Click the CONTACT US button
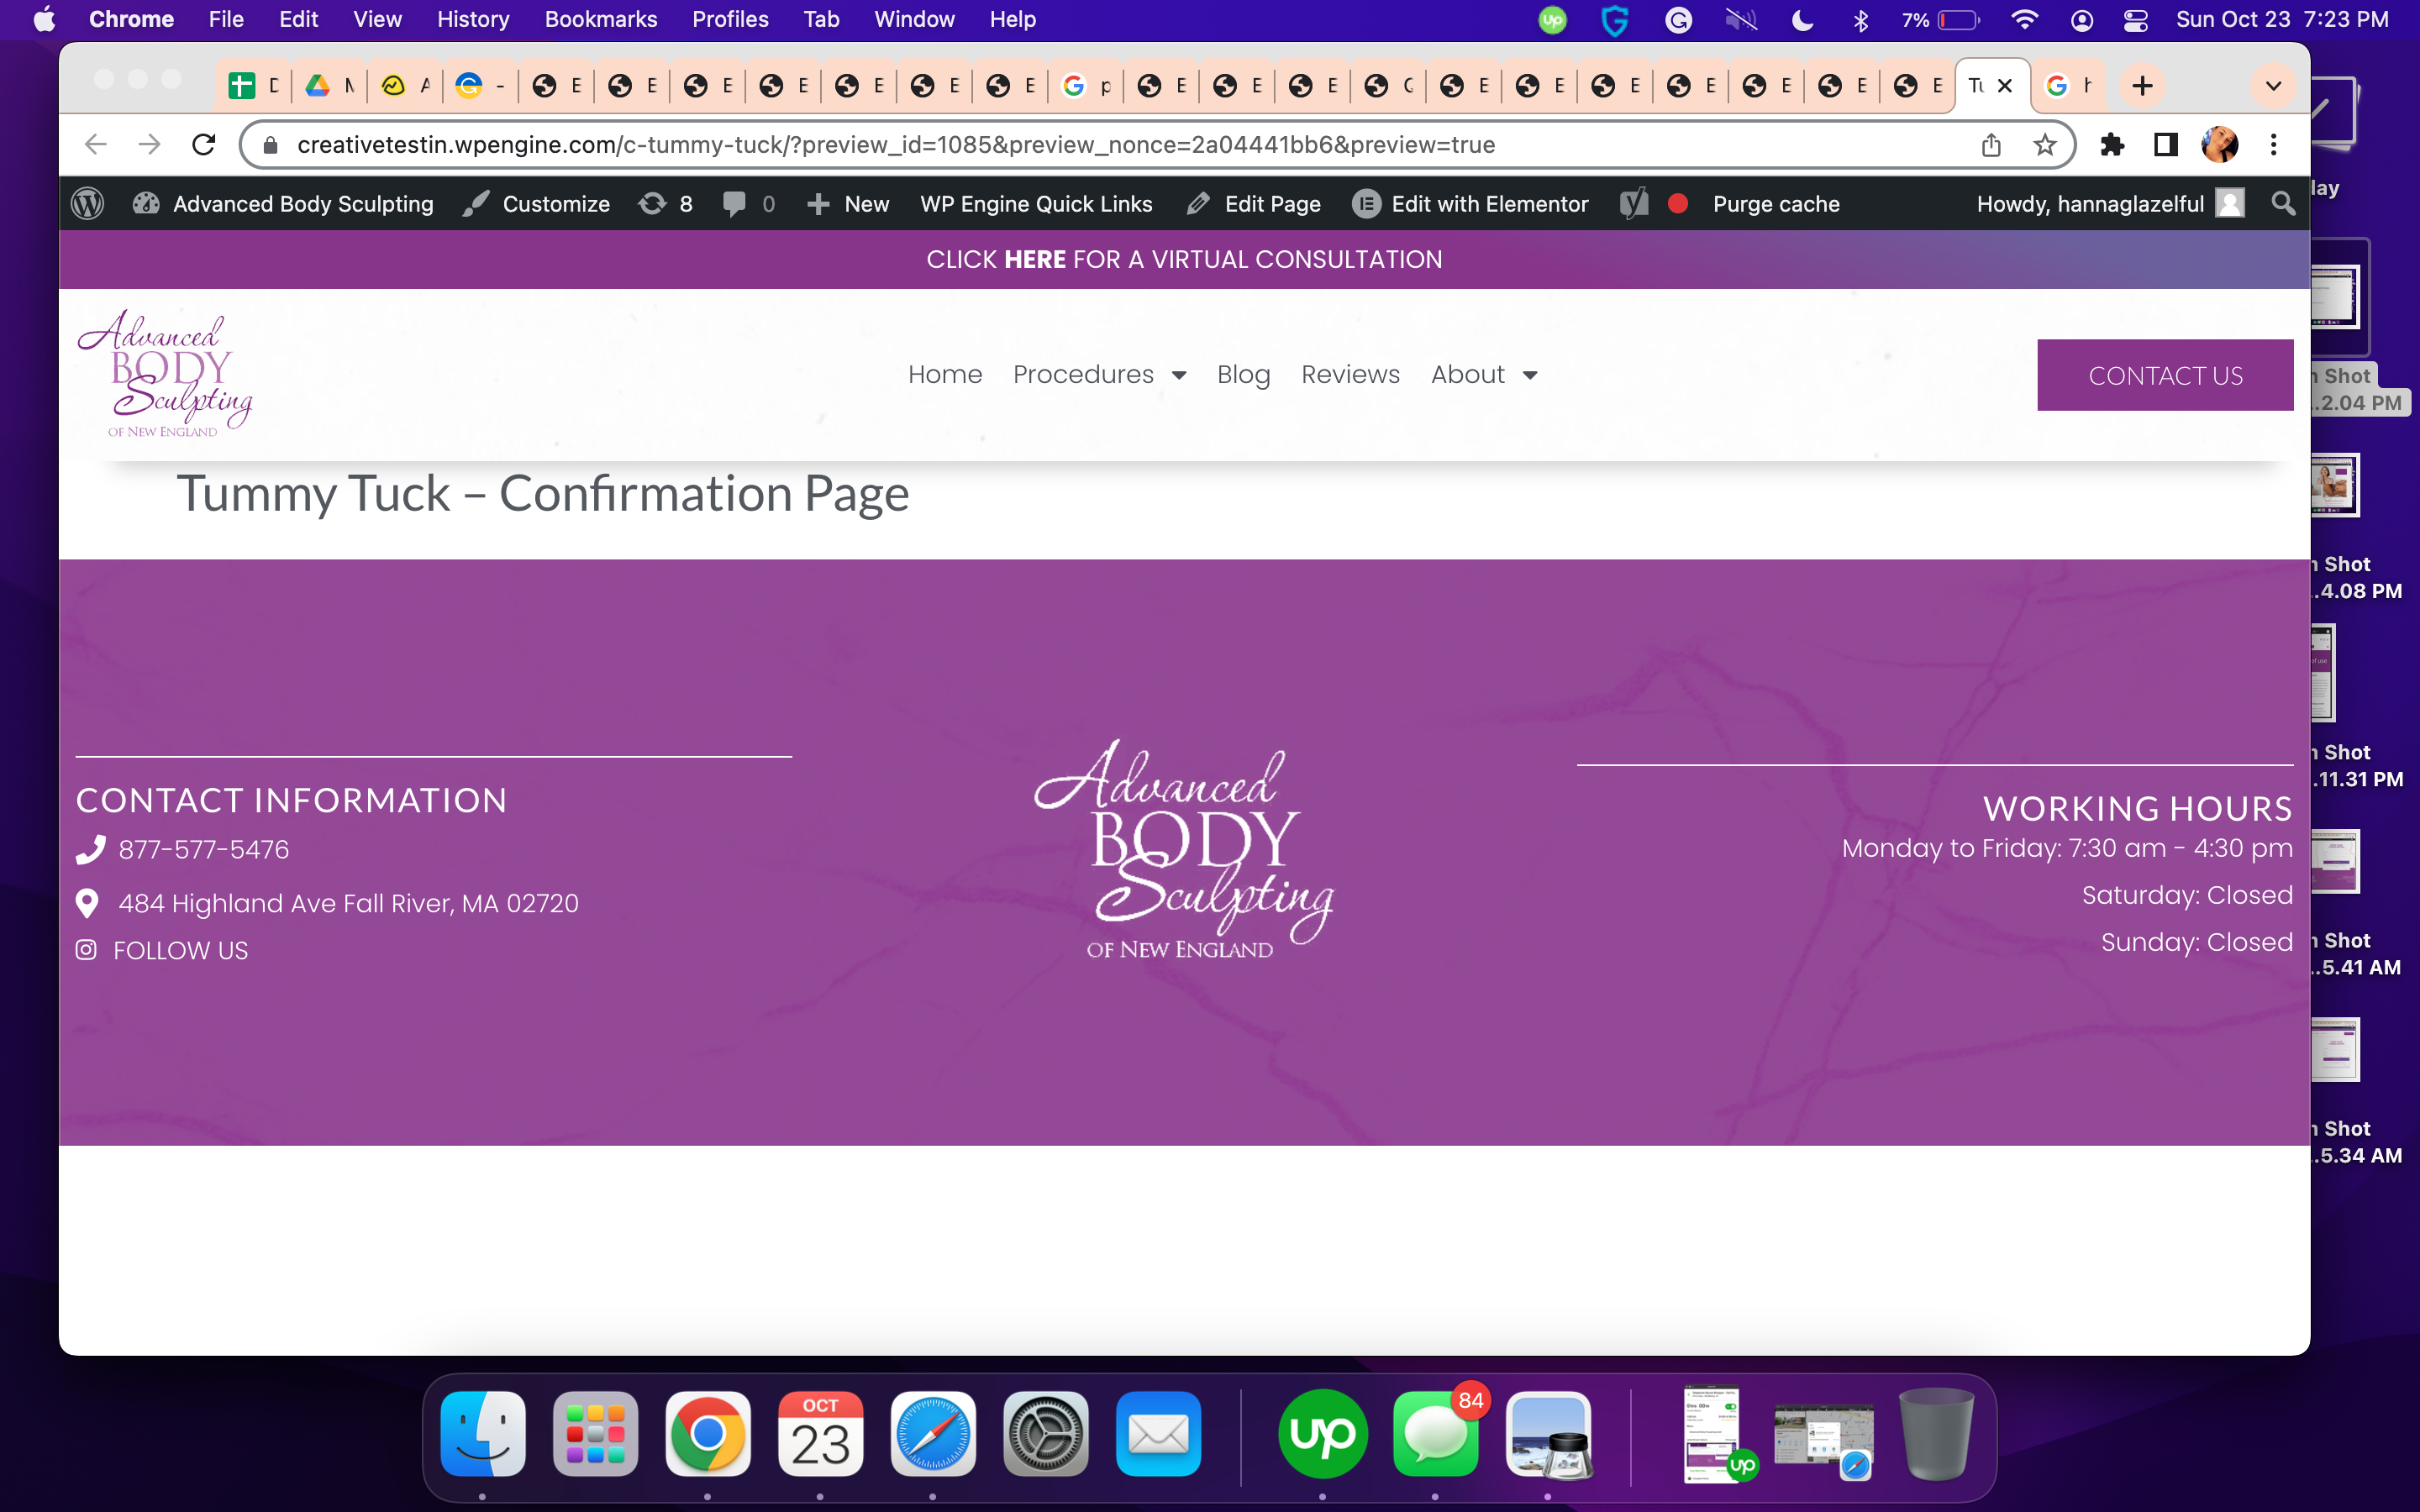 coord(2165,375)
